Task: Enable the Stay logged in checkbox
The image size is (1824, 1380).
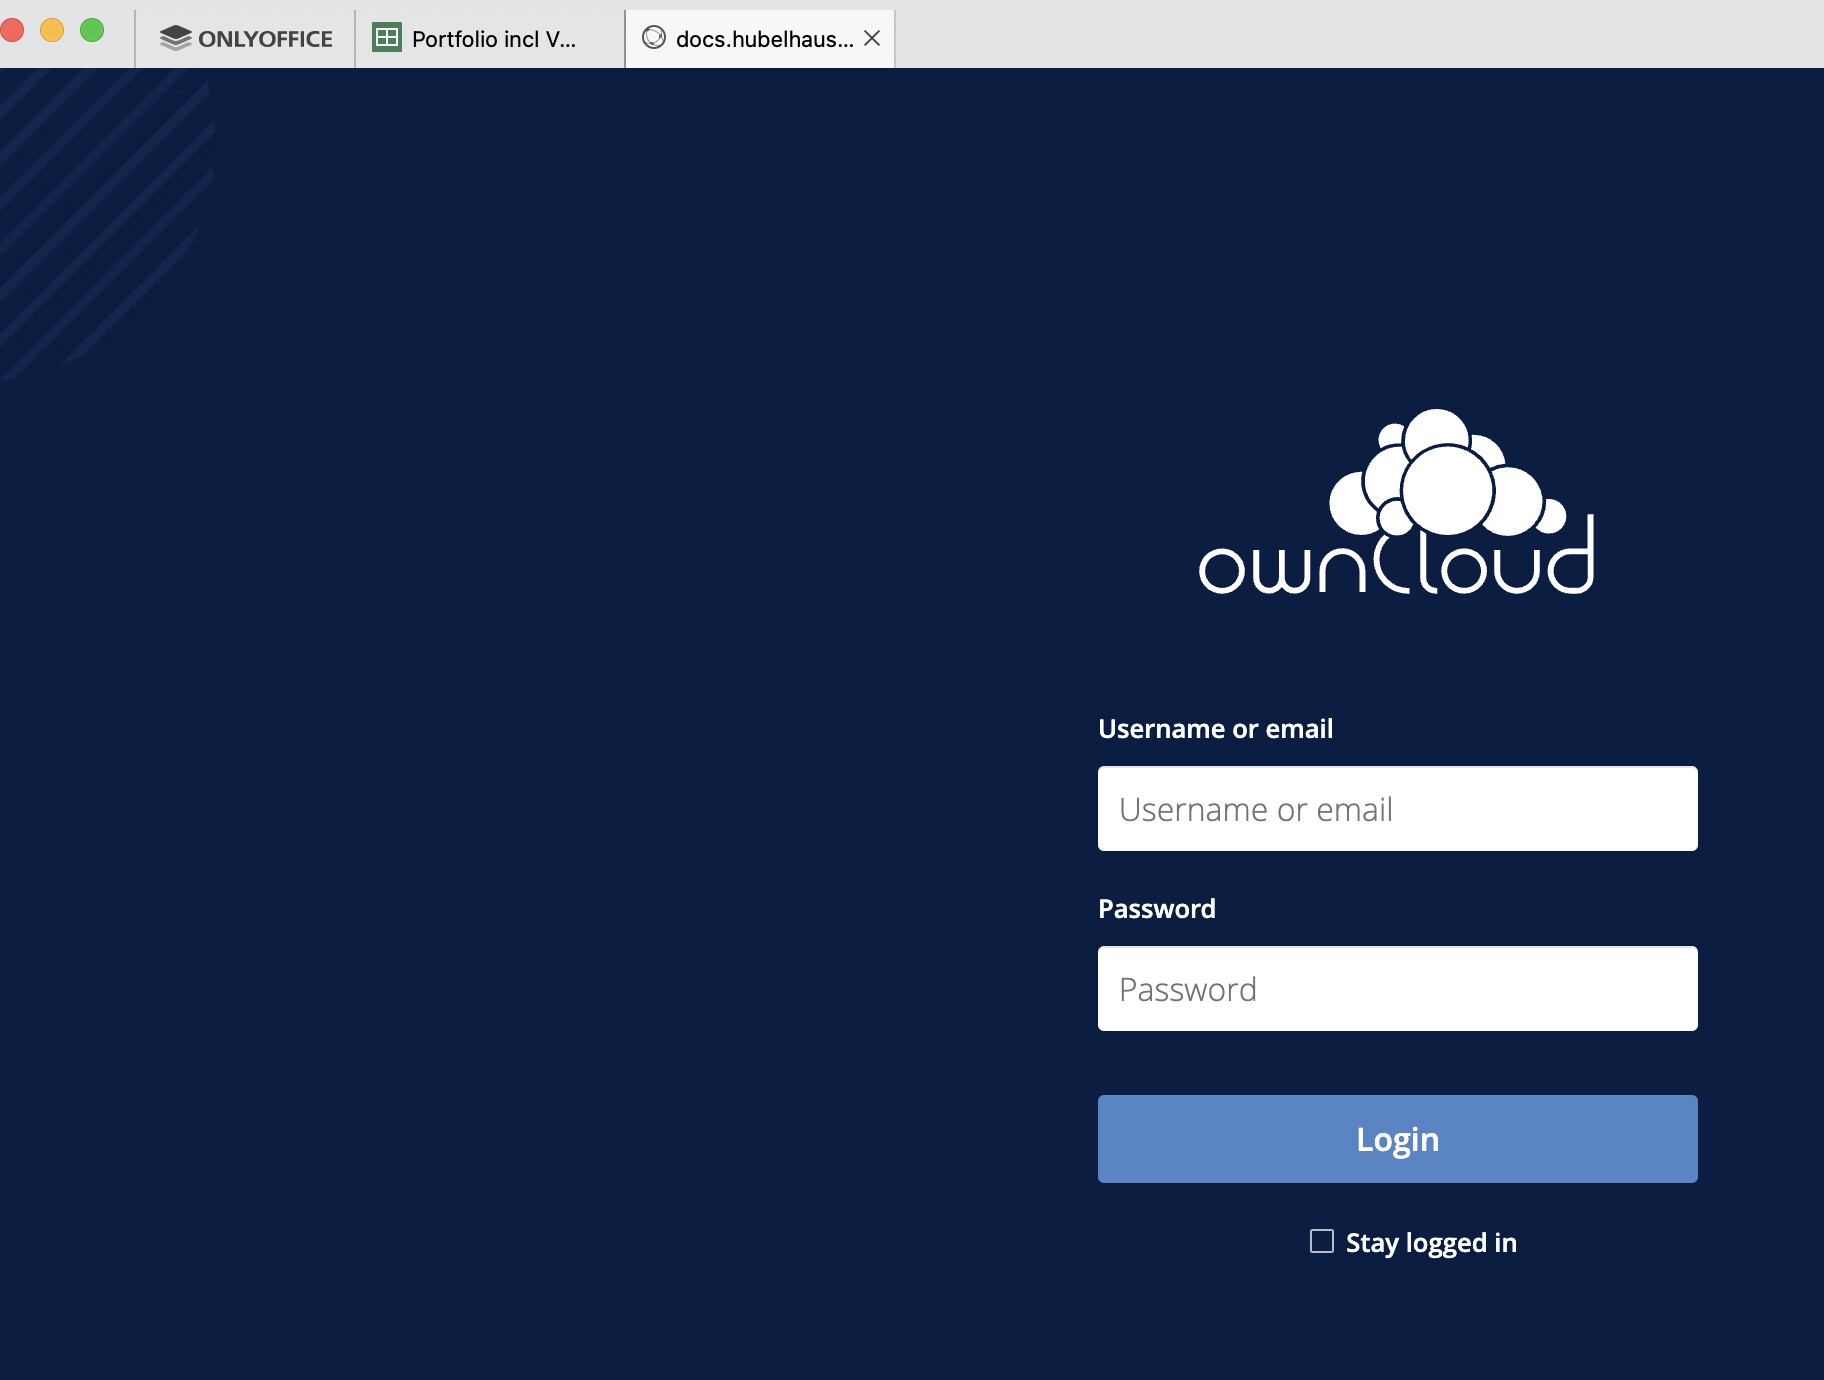Action: (x=1322, y=1241)
